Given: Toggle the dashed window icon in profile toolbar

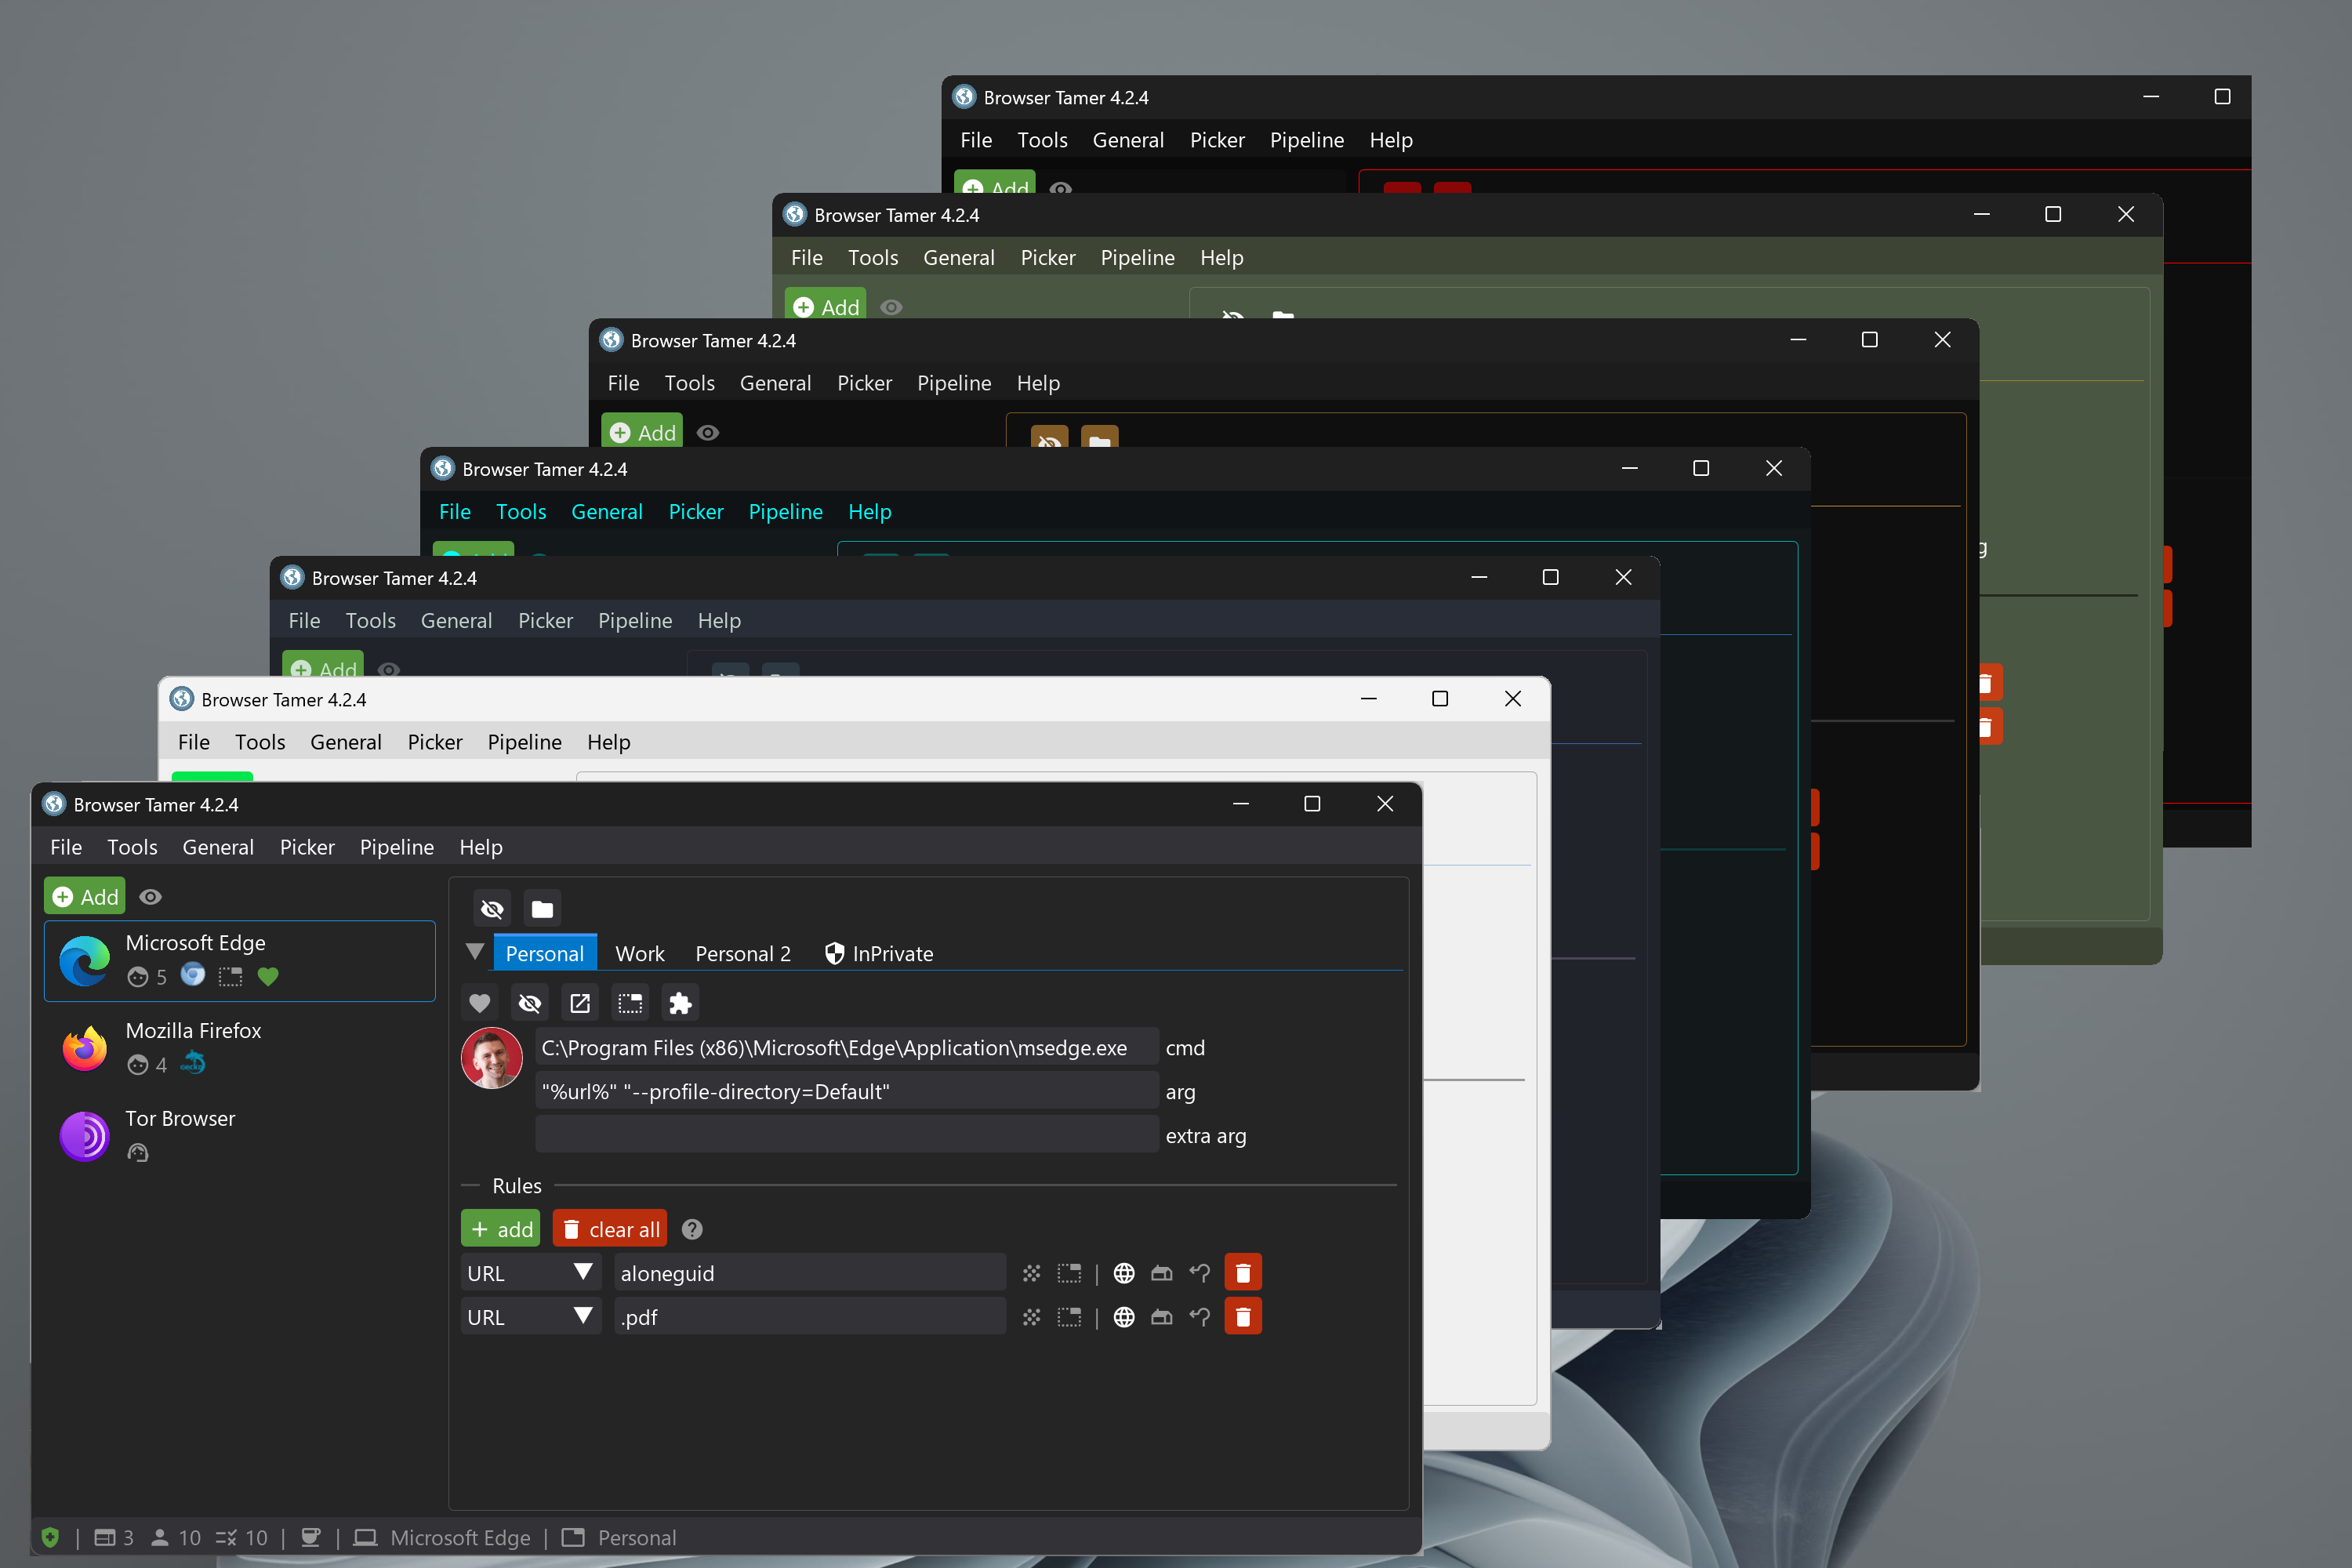Looking at the screenshot, I should tap(630, 1003).
